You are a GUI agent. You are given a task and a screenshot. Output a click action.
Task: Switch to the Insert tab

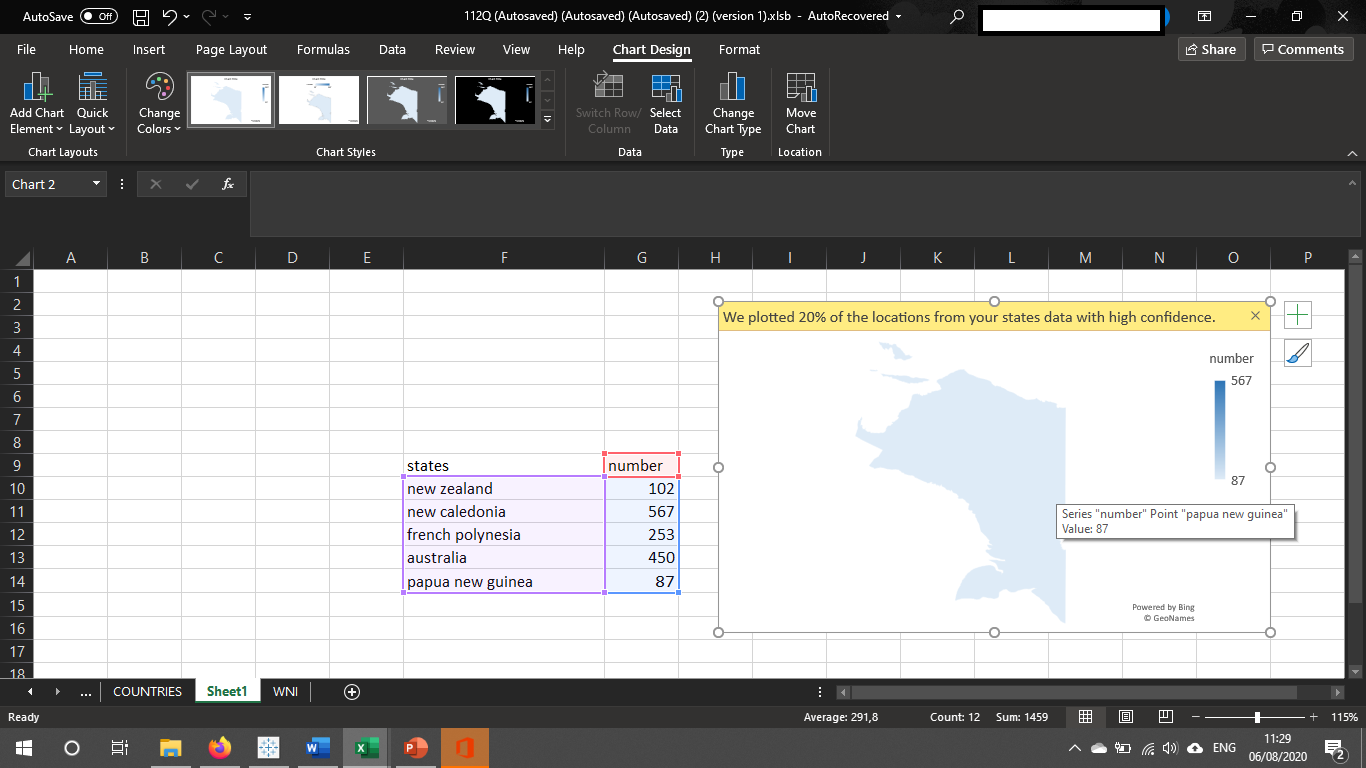point(149,49)
